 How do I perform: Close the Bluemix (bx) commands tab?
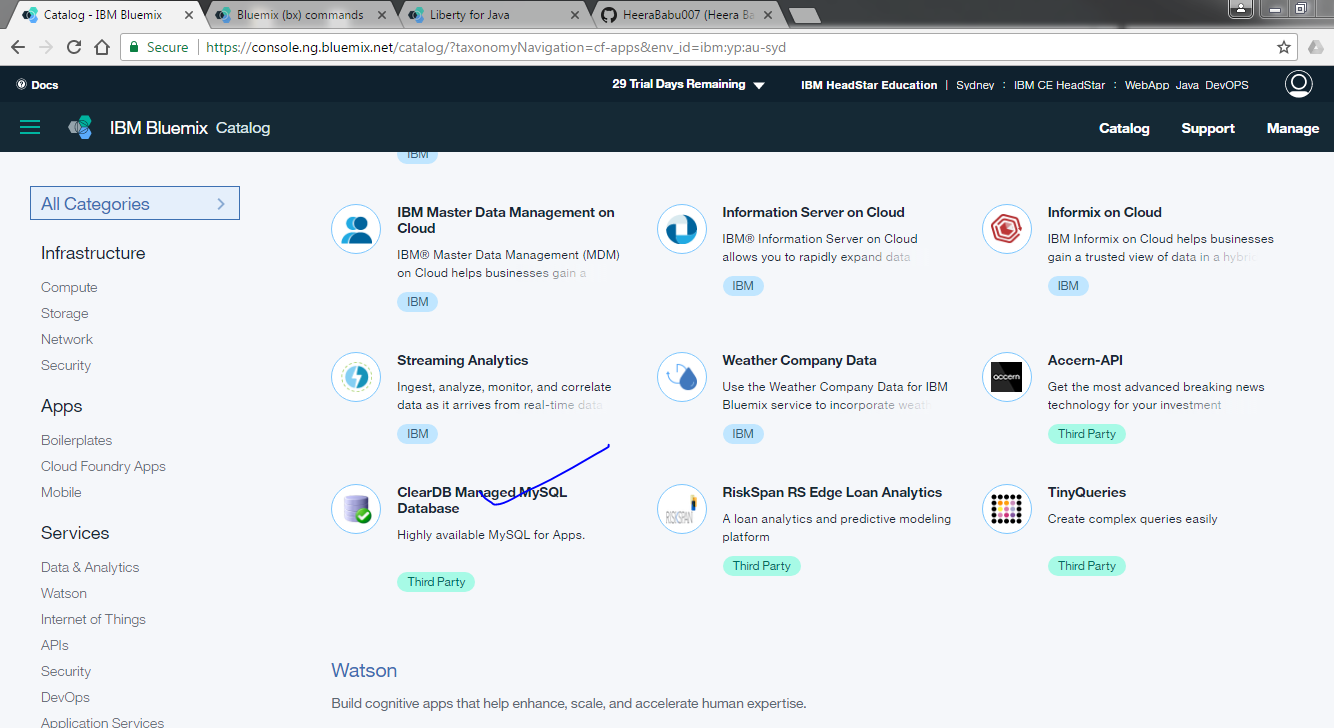pyautogui.click(x=381, y=15)
